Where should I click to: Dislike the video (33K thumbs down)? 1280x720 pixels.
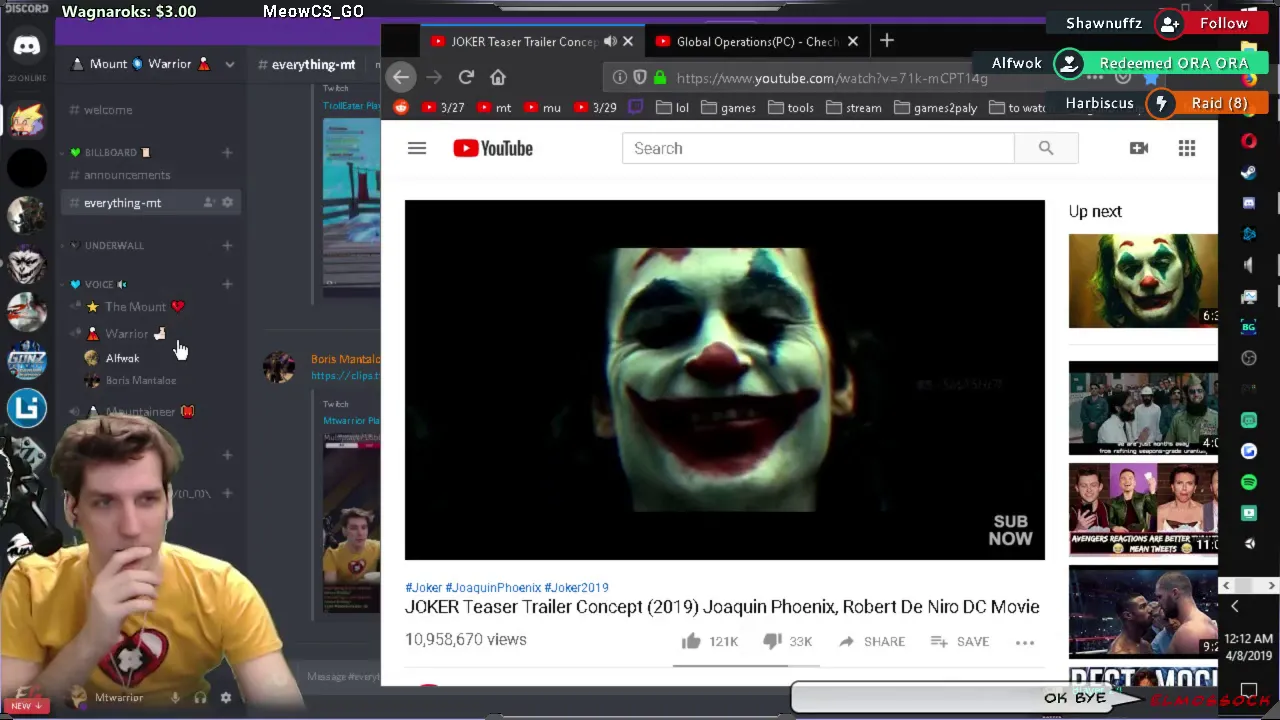click(787, 641)
